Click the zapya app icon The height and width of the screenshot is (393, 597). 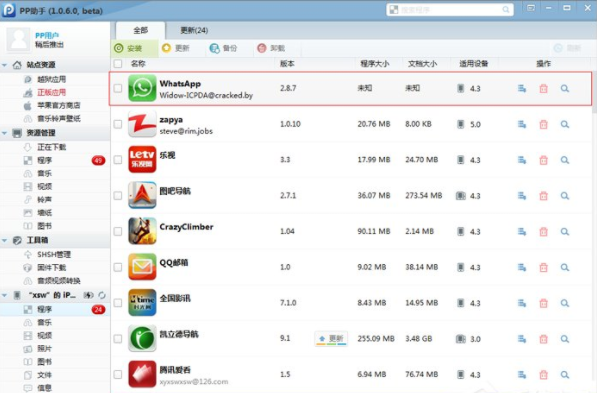[142, 124]
